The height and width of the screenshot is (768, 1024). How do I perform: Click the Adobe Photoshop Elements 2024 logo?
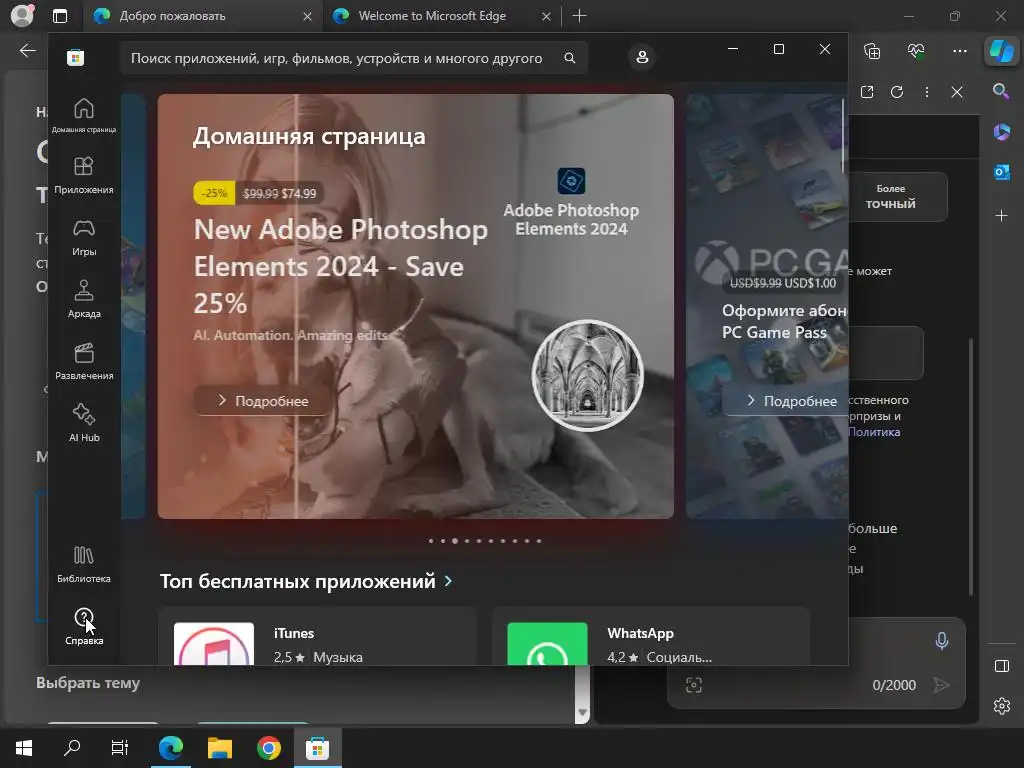click(571, 181)
